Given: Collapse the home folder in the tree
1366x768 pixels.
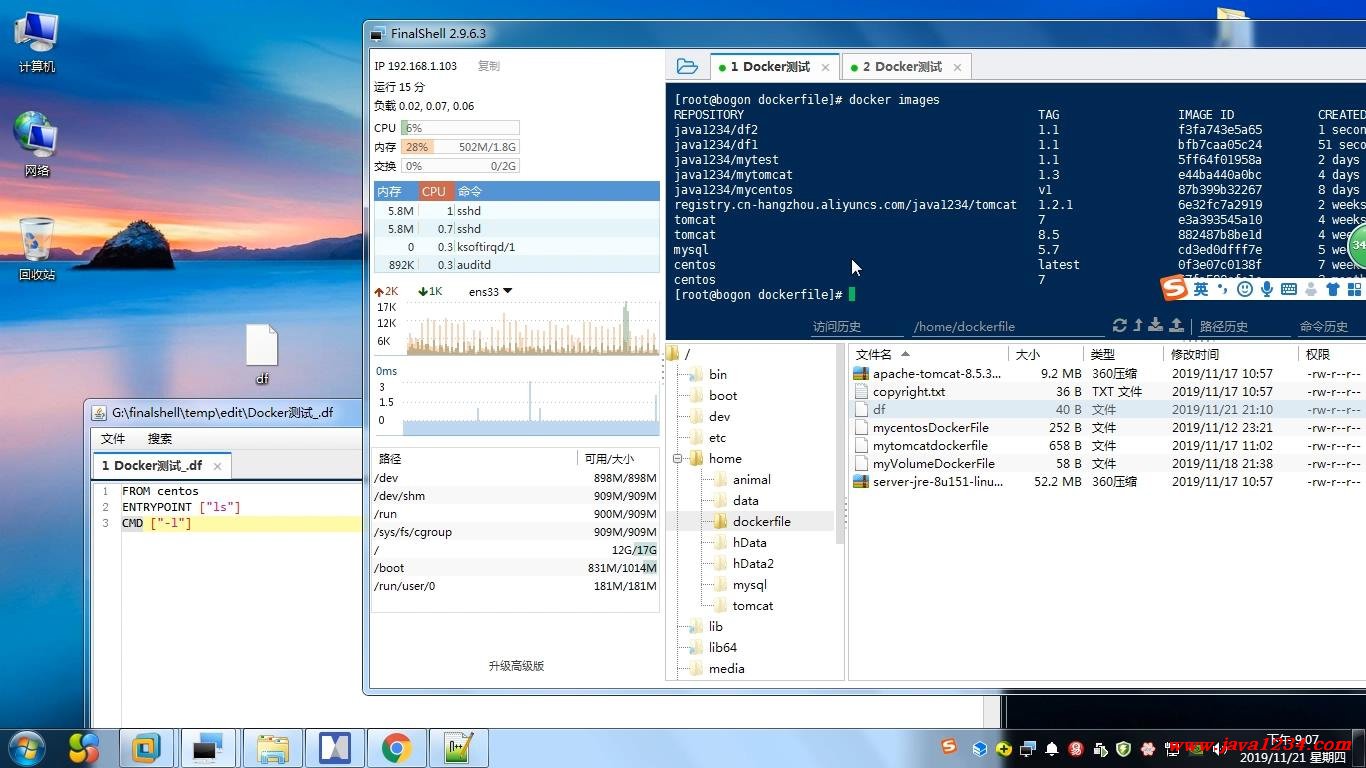Looking at the screenshot, I should coord(677,459).
